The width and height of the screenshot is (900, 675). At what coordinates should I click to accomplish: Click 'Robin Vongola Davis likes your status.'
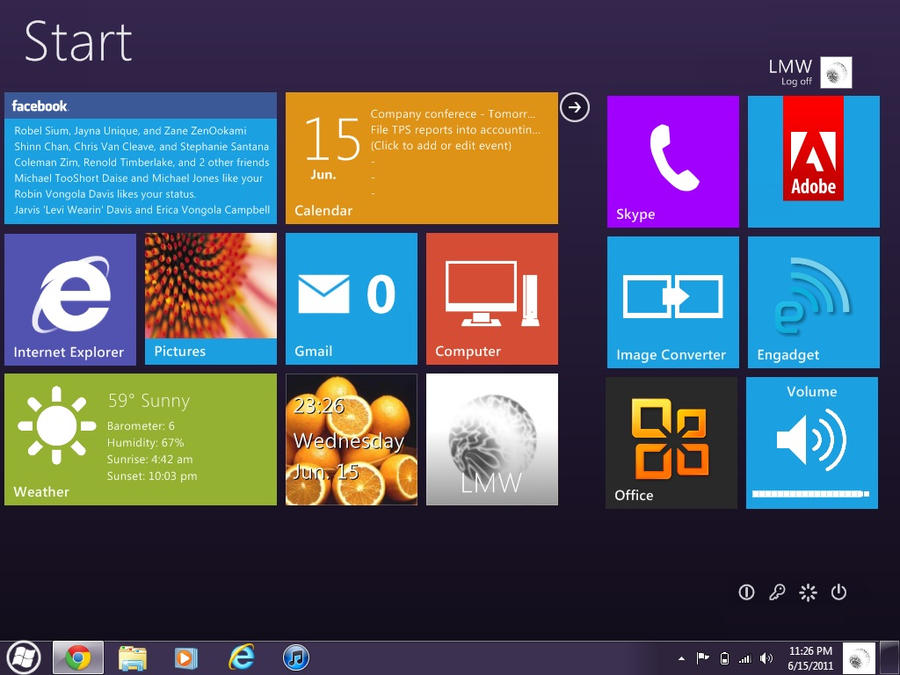tap(105, 194)
